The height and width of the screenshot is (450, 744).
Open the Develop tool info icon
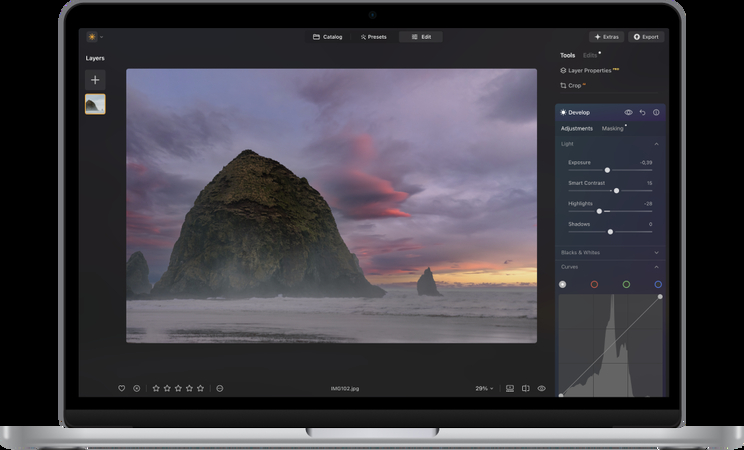point(656,112)
